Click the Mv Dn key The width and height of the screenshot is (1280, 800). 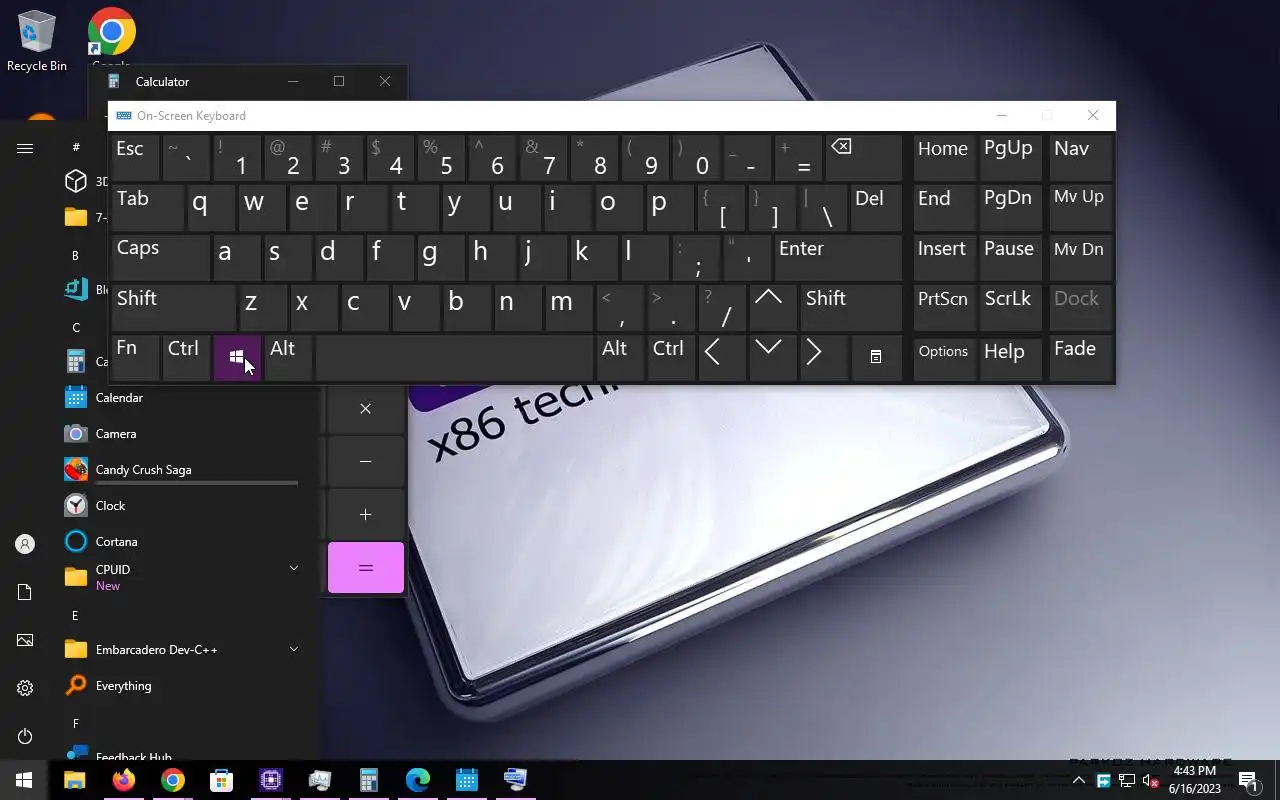pyautogui.click(x=1081, y=257)
